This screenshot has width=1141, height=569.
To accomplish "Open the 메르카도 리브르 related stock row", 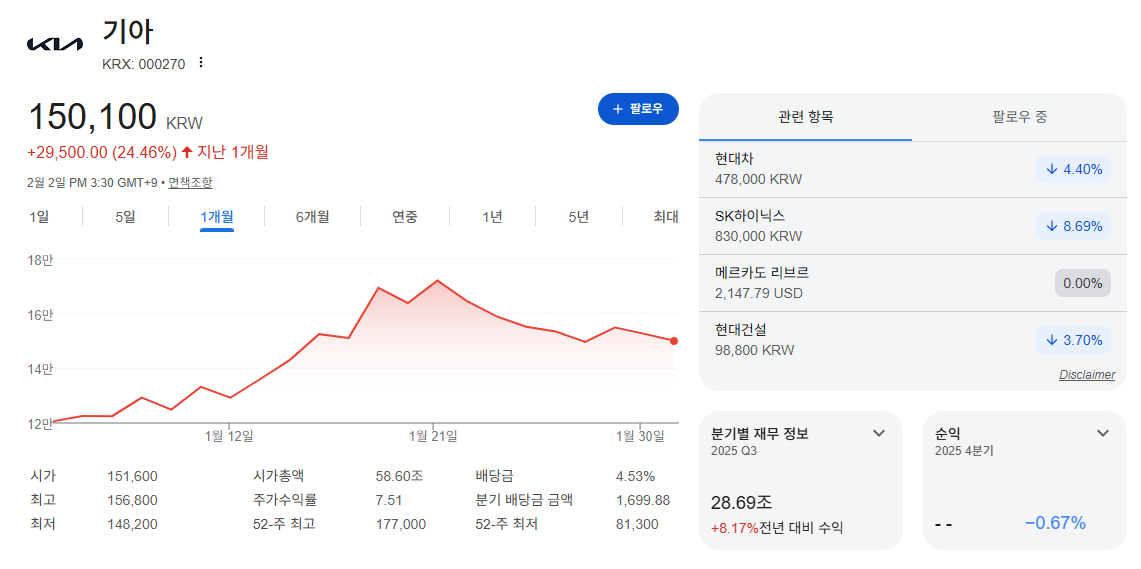I will pyautogui.click(x=913, y=283).
